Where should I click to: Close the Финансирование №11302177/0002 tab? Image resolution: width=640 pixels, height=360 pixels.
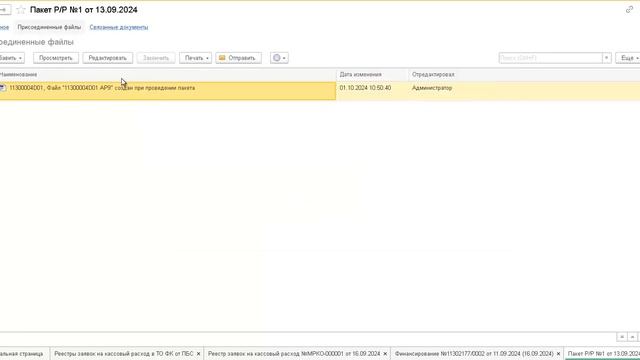558,353
